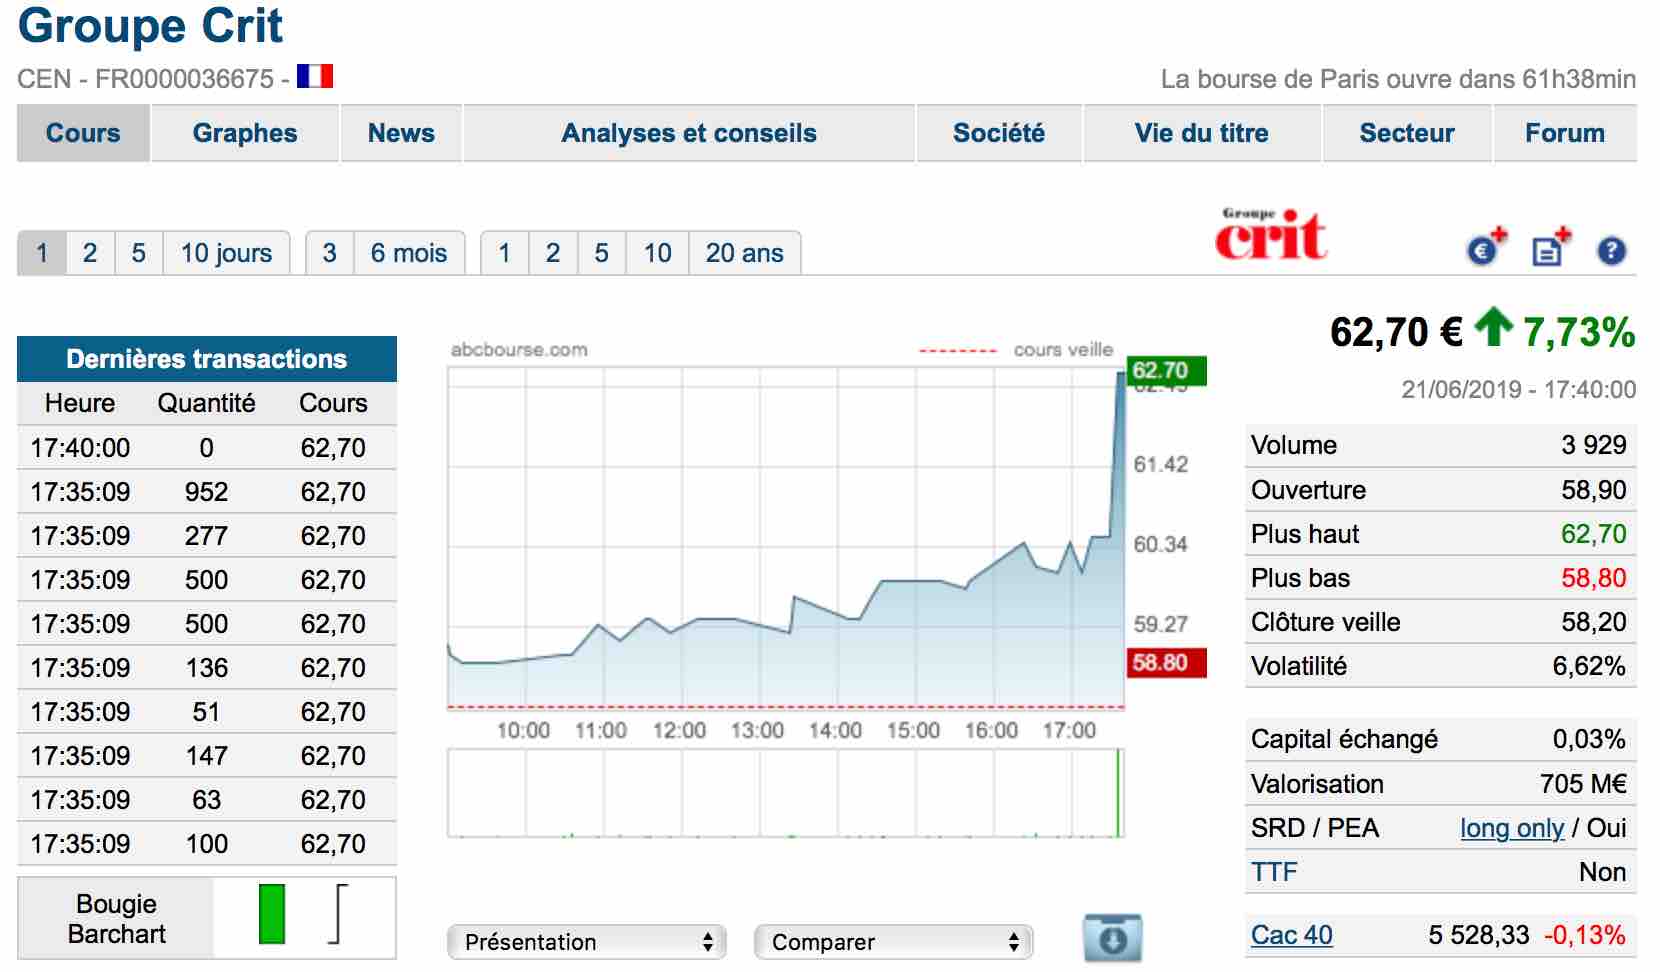The image size is (1660, 972).
Task: Select the 10 jours period
Action: pos(226,253)
